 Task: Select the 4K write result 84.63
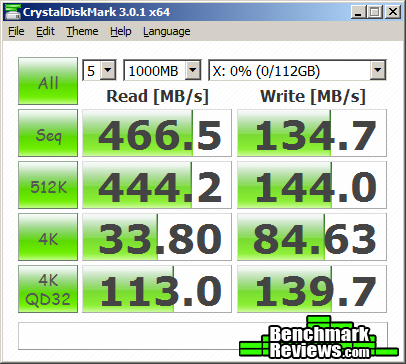[312, 237]
